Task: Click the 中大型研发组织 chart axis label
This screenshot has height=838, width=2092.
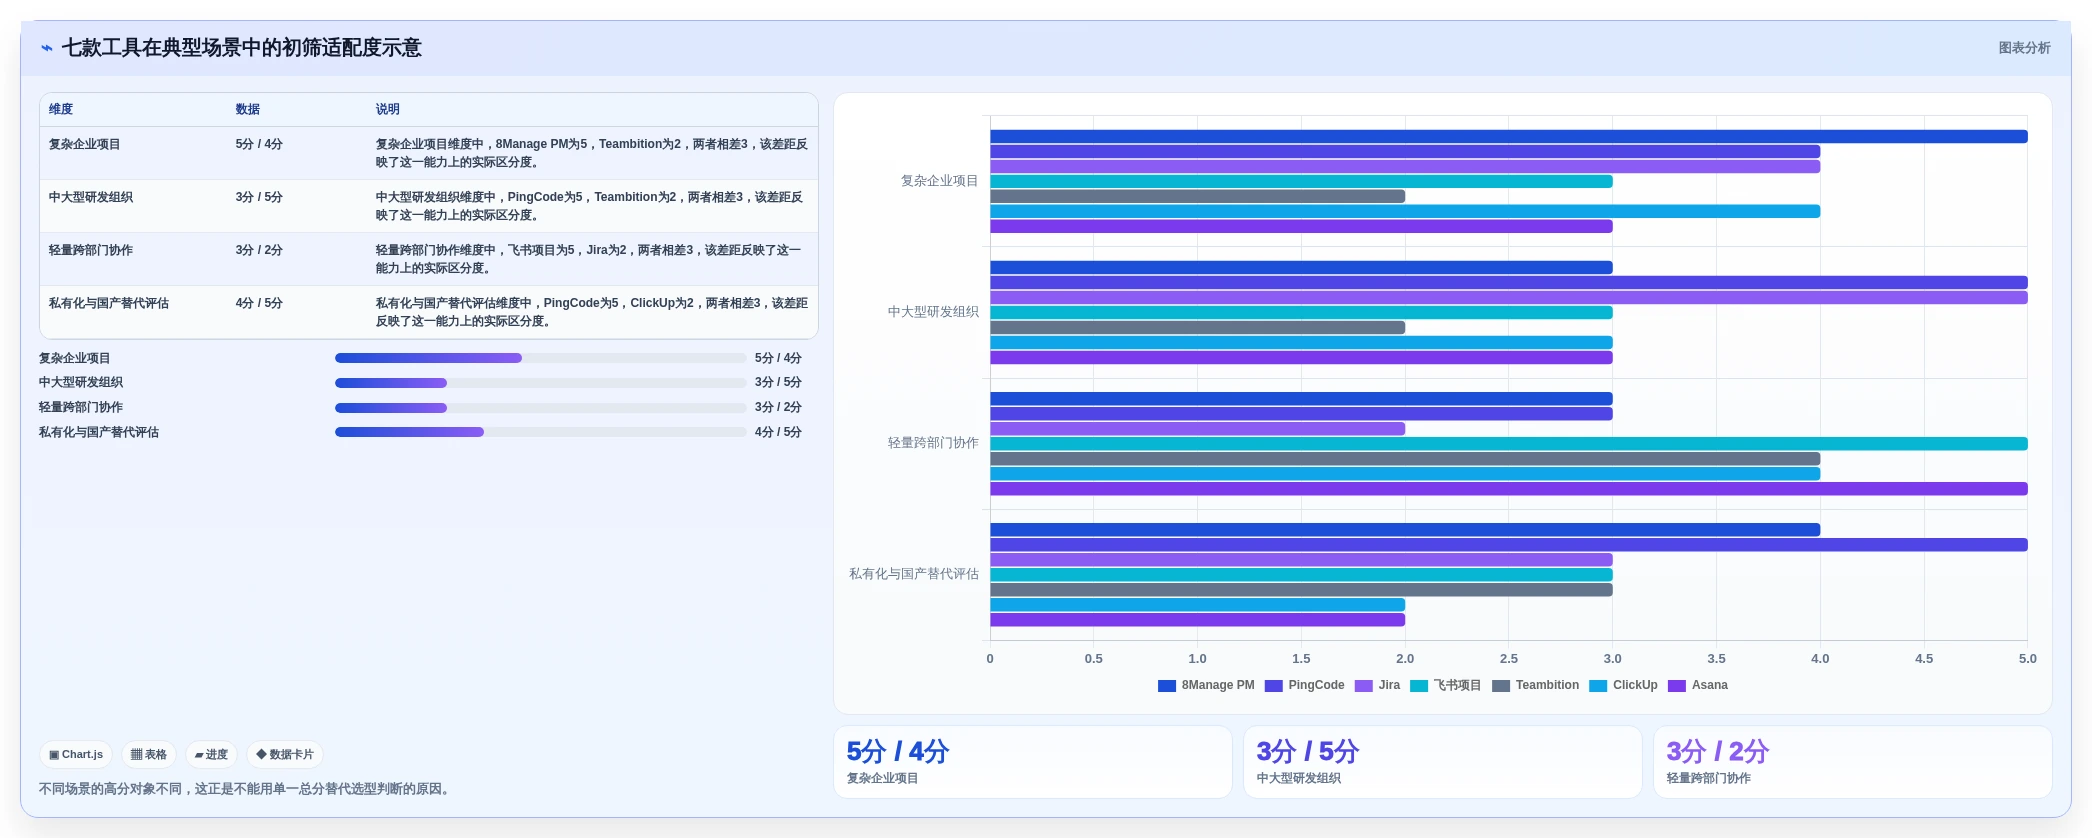Action: pos(933,313)
